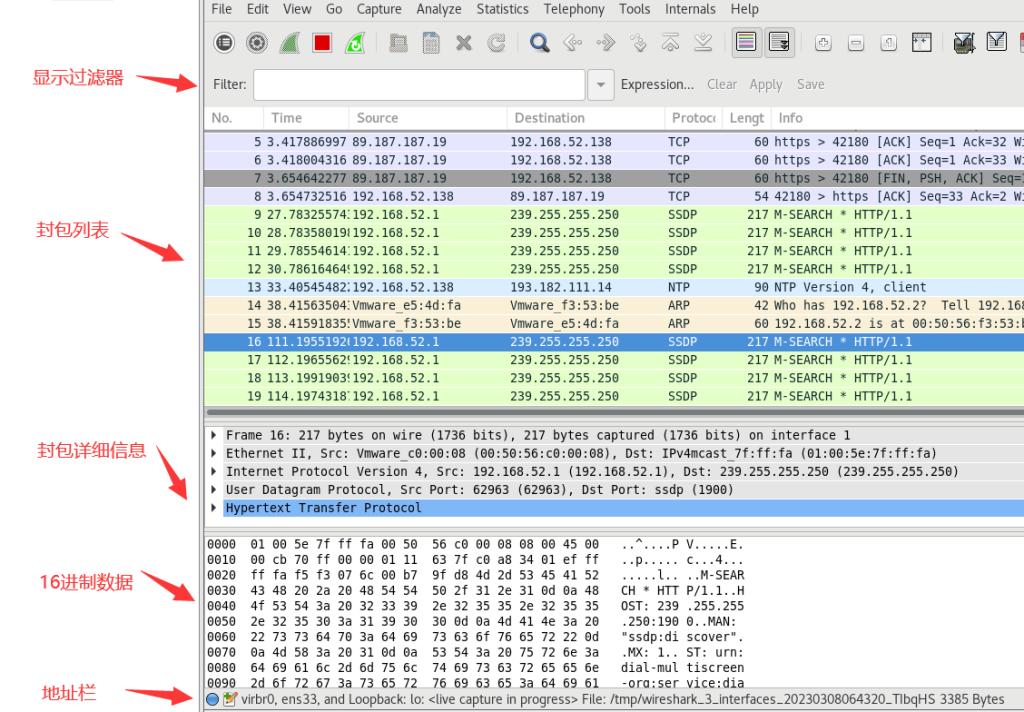Edit display filters funnel icon

point(997,42)
